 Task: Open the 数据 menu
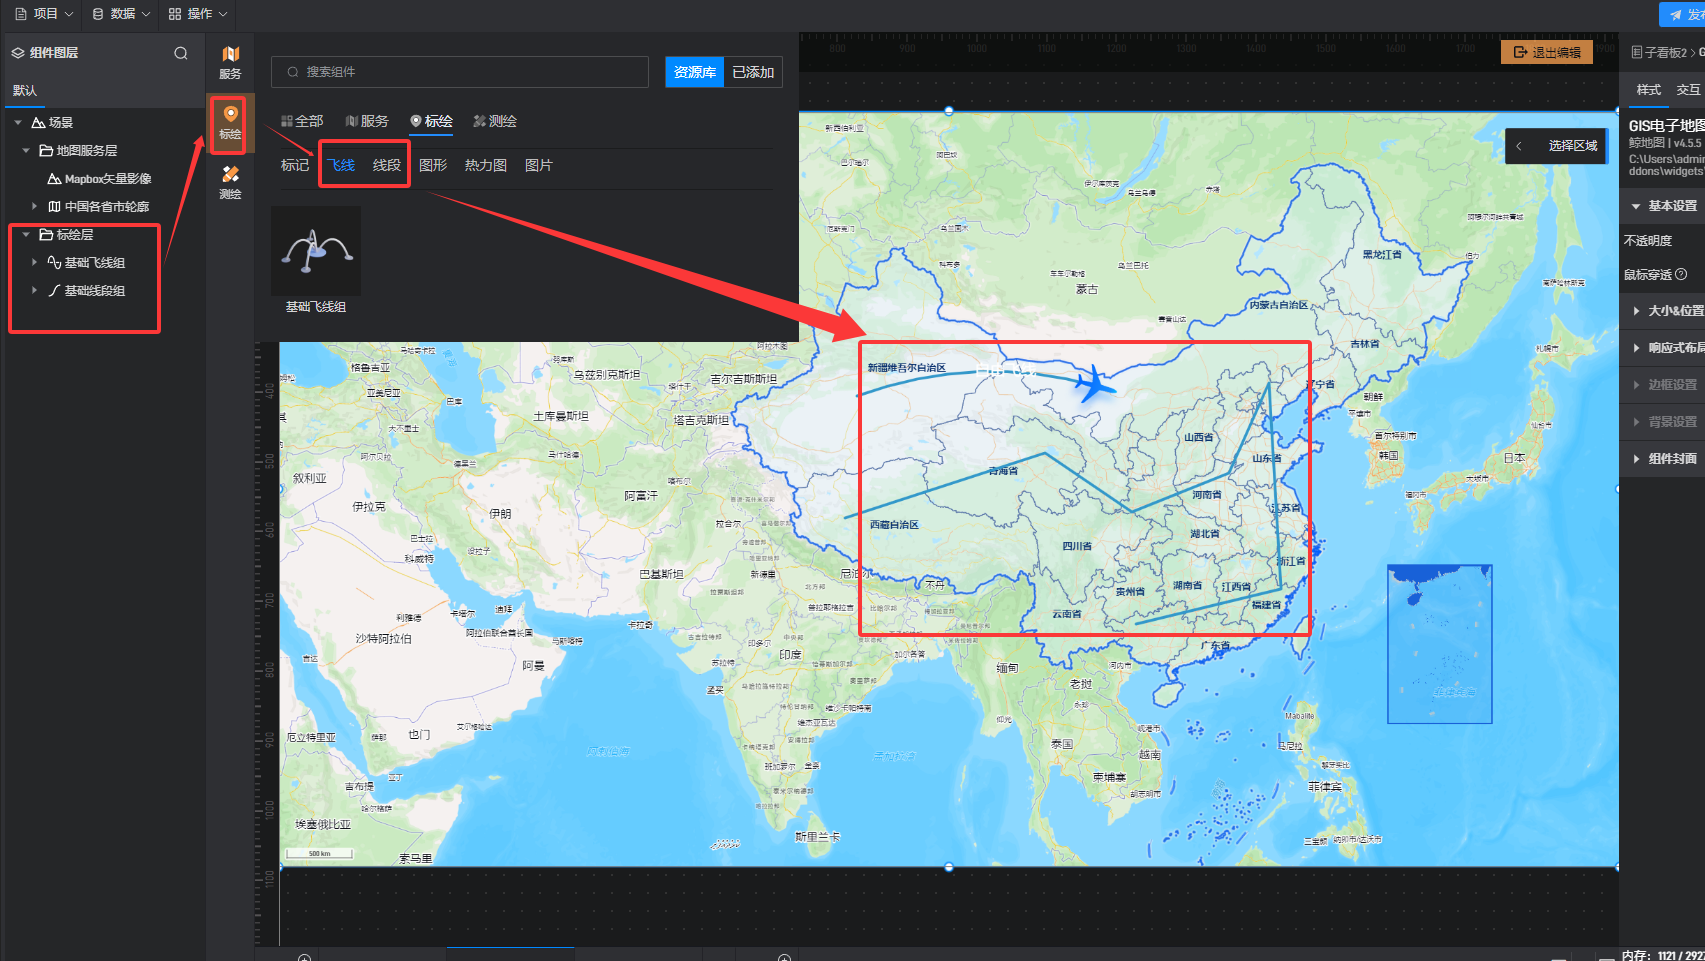121,14
